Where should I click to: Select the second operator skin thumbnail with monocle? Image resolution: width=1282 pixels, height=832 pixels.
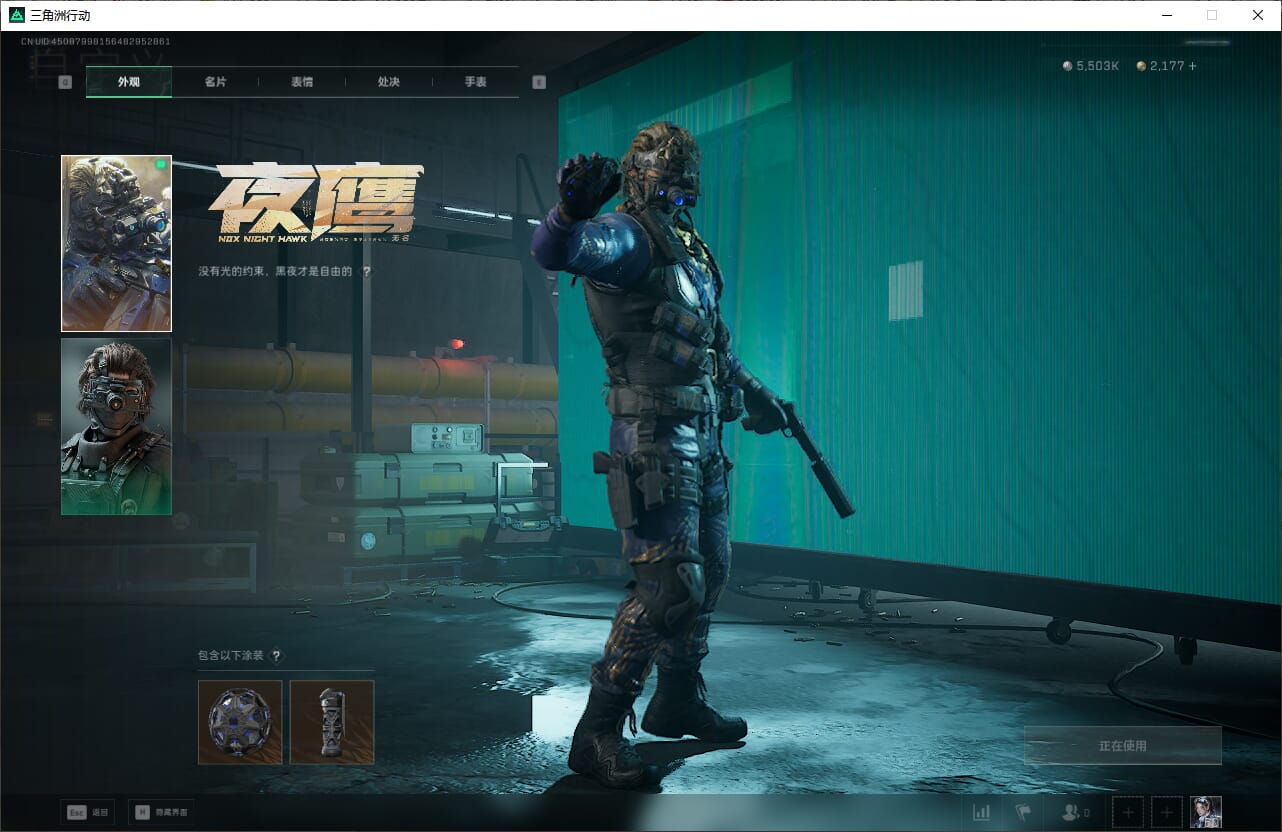point(116,426)
